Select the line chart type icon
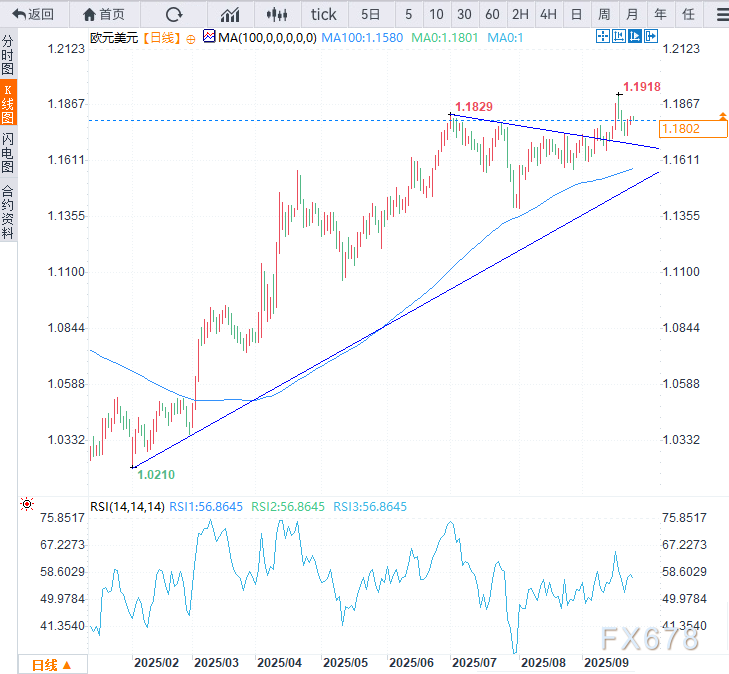The height and width of the screenshot is (674, 729). click(230, 14)
